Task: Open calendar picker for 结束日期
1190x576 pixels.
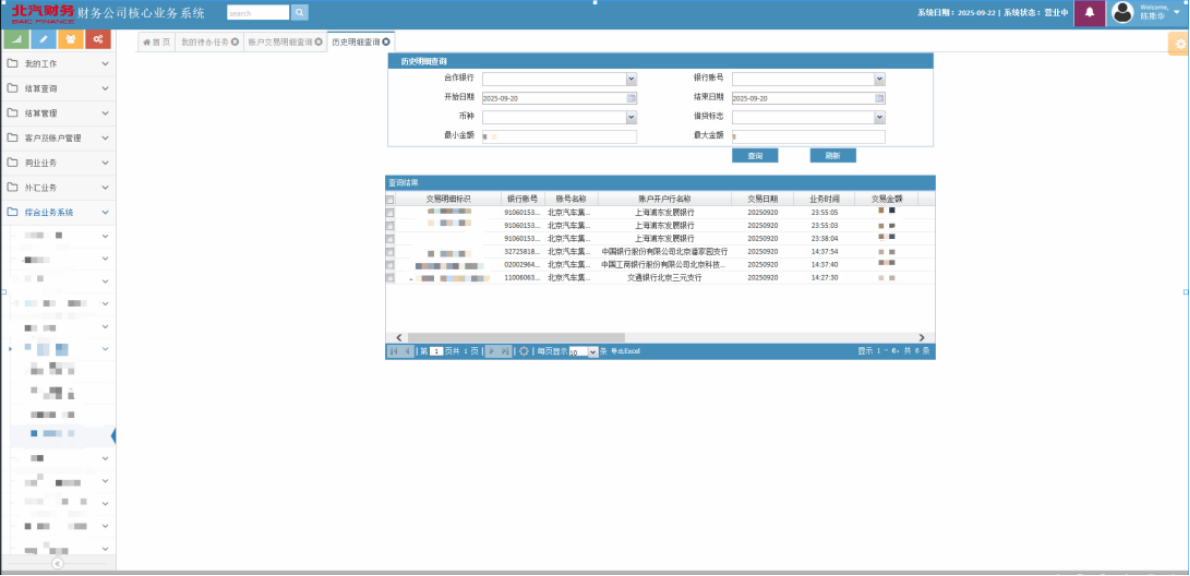Action: (880, 98)
